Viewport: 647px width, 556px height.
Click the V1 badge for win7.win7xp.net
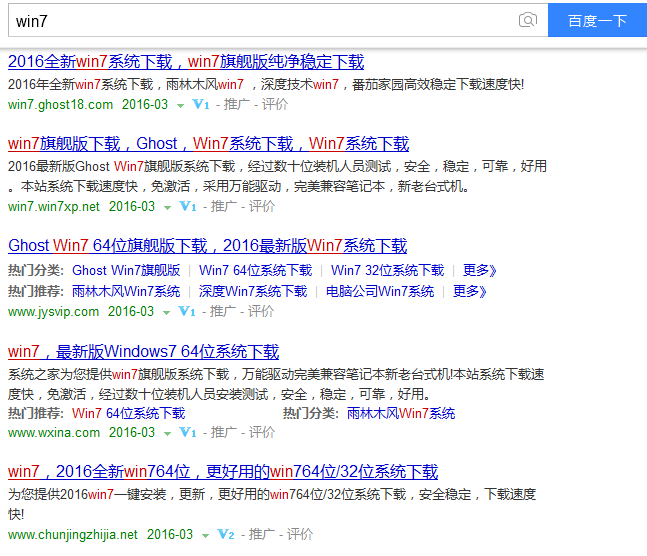[188, 206]
